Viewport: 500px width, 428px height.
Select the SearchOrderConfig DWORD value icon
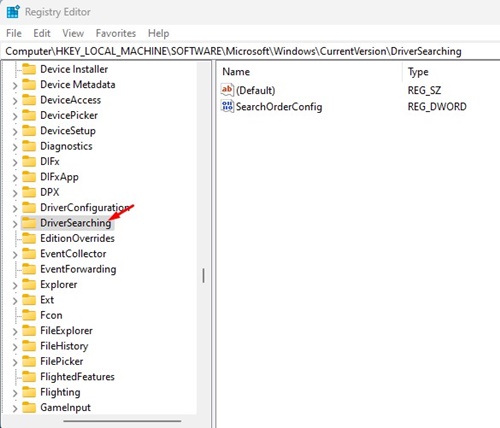click(227, 107)
